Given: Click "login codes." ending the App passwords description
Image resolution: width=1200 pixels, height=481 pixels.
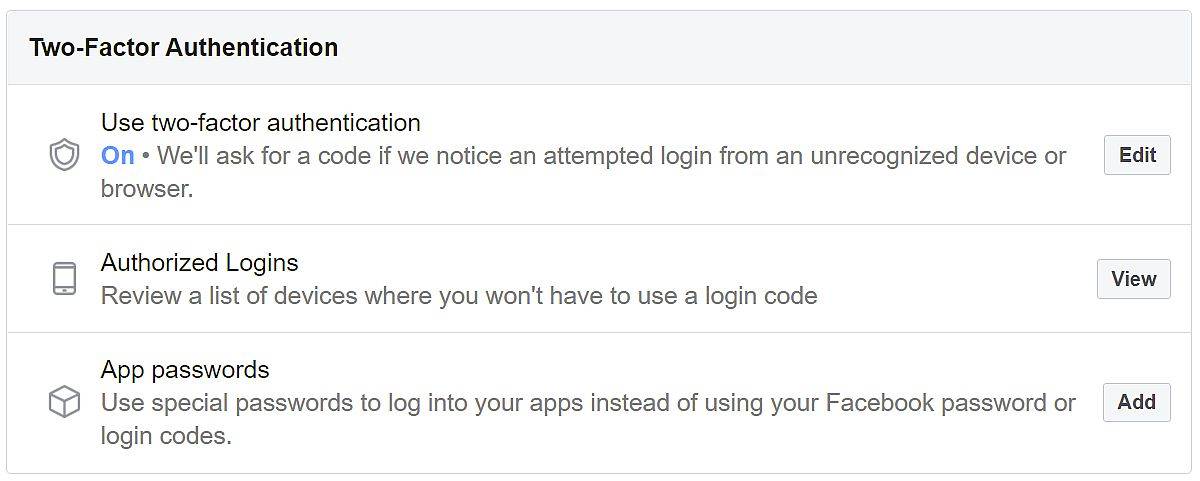Looking at the screenshot, I should tap(166, 436).
